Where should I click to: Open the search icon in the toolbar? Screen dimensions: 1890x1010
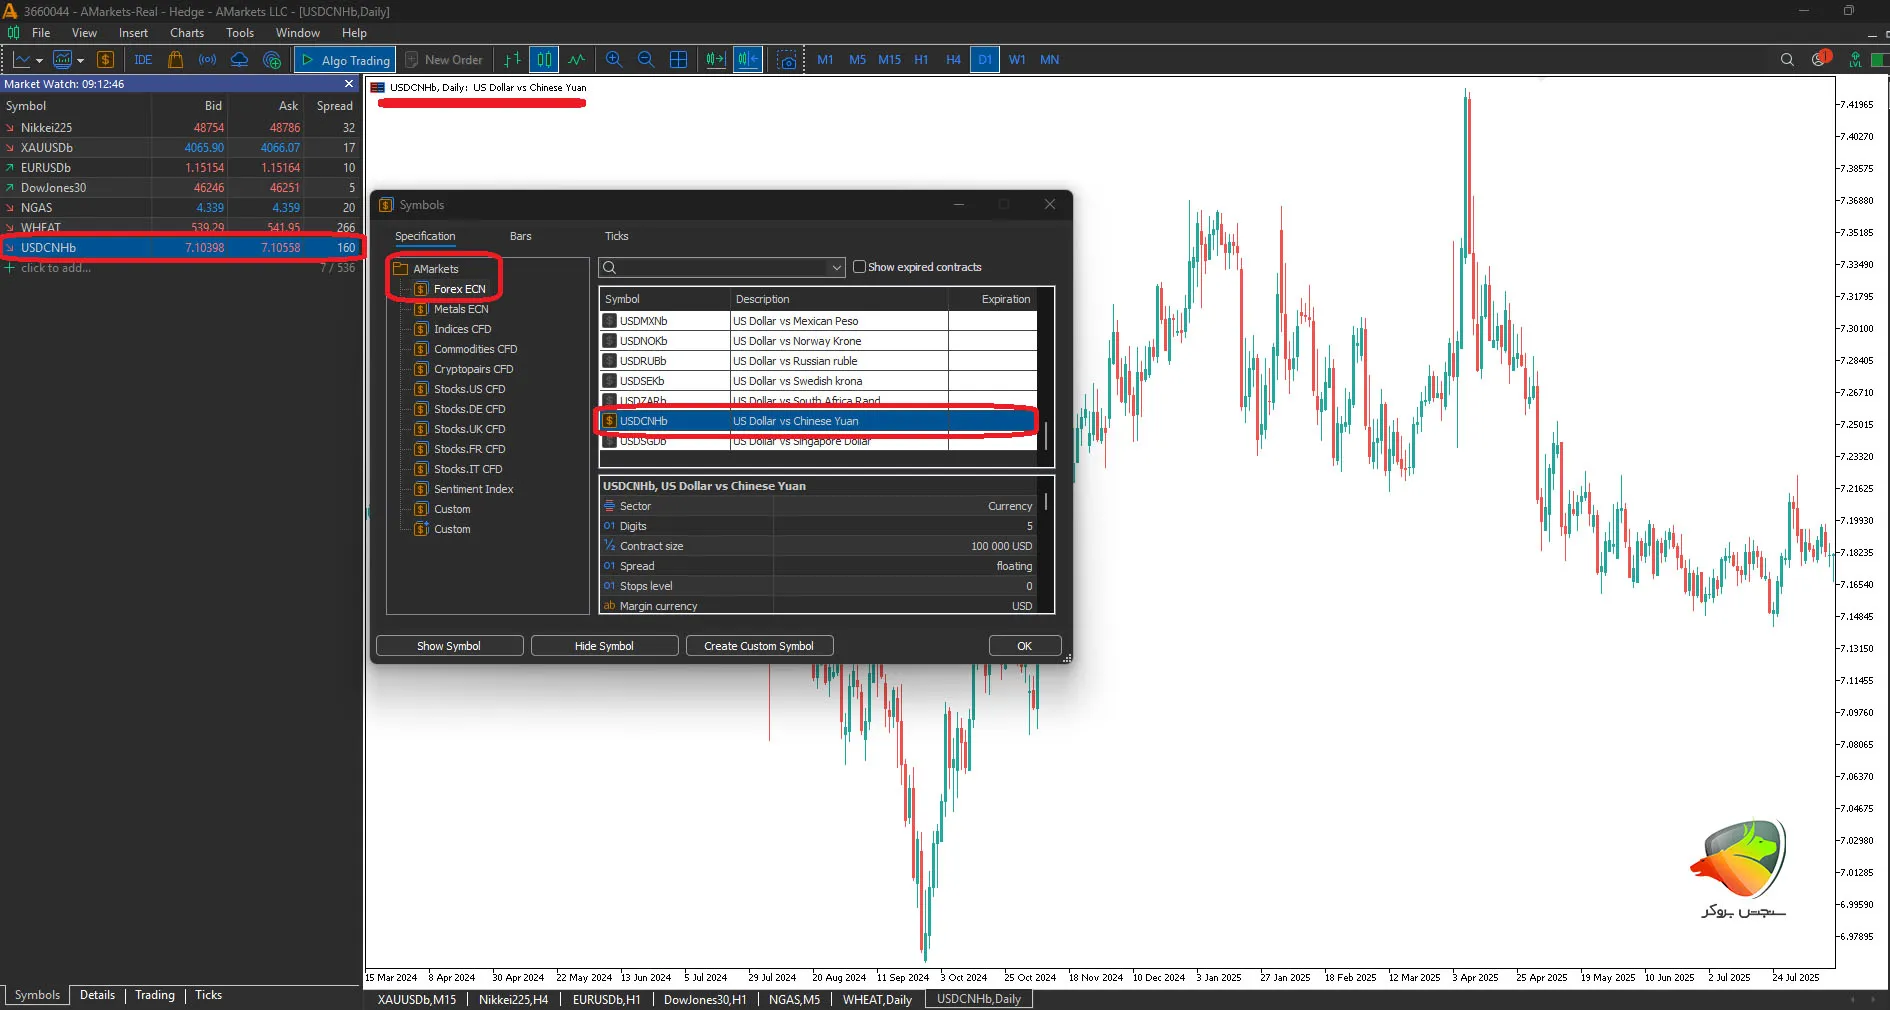(x=1787, y=60)
